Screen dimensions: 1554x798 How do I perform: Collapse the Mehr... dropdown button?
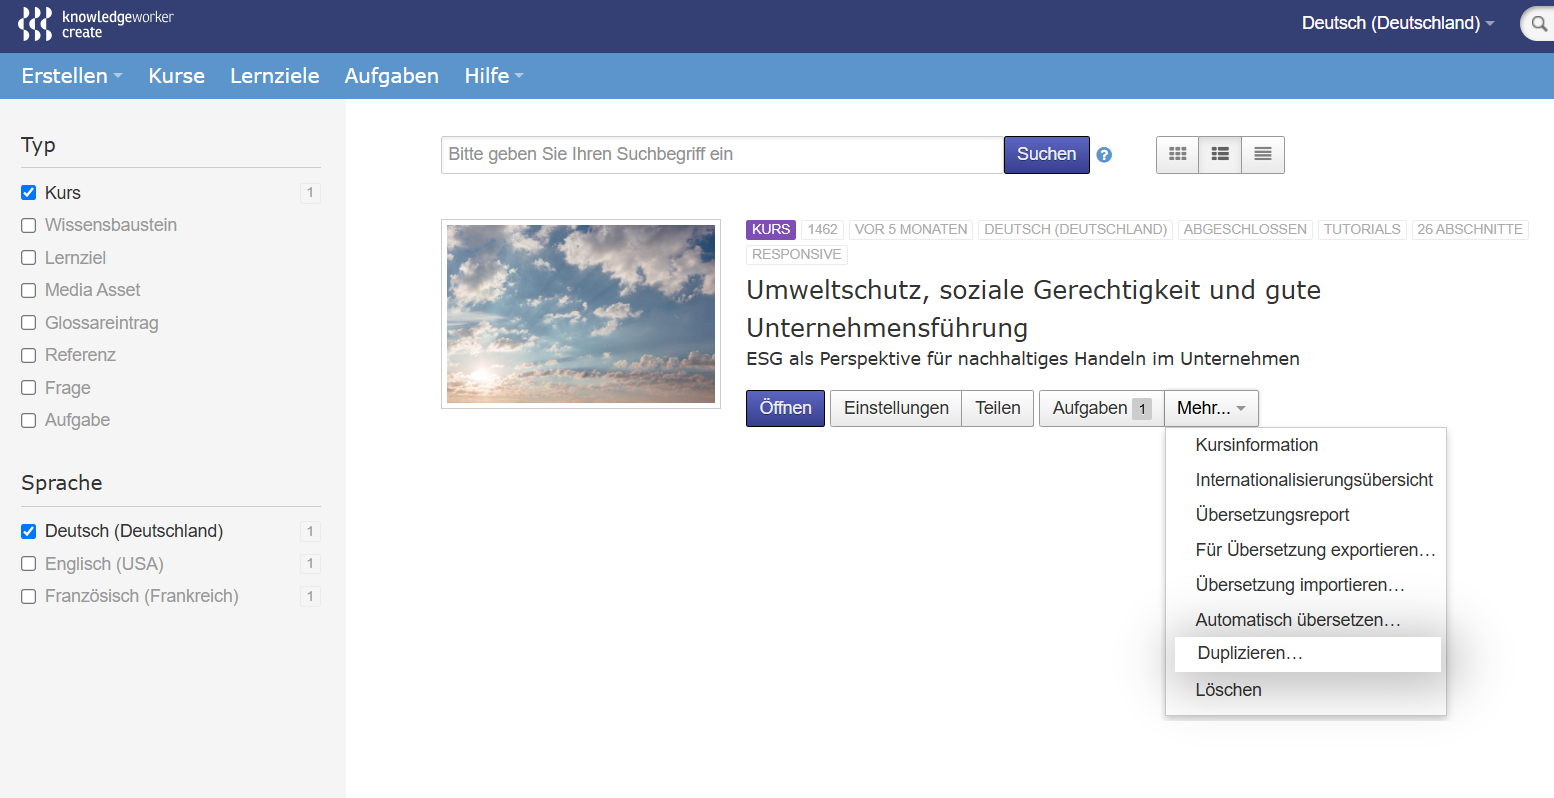1211,408
